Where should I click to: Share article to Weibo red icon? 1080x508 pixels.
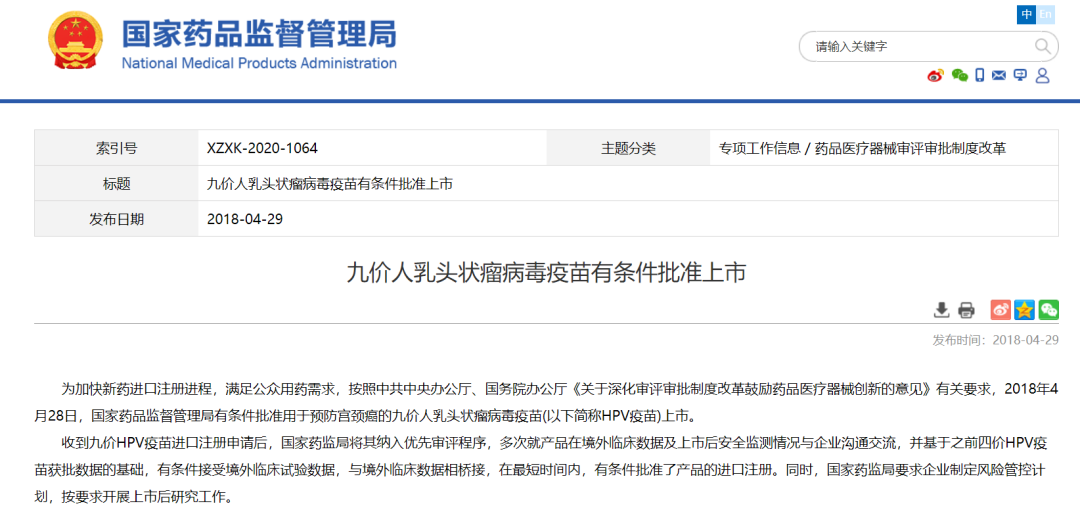click(1001, 310)
